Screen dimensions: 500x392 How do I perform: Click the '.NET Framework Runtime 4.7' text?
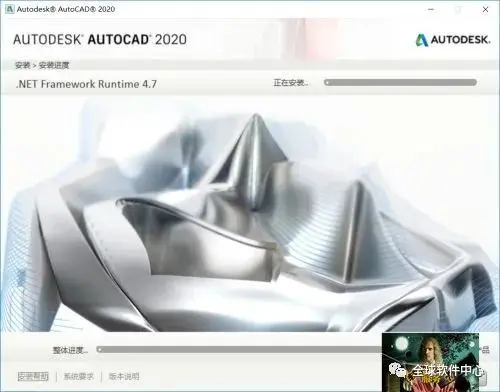tap(86, 84)
